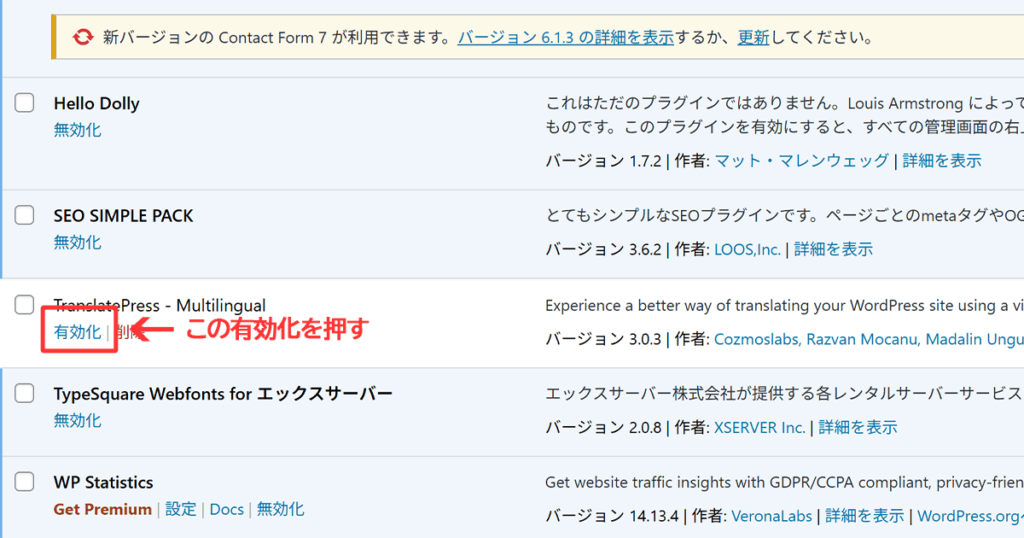Screen dimensions: 1024x538
Task: Visit LOOS,Inc. author page
Action: (x=747, y=249)
